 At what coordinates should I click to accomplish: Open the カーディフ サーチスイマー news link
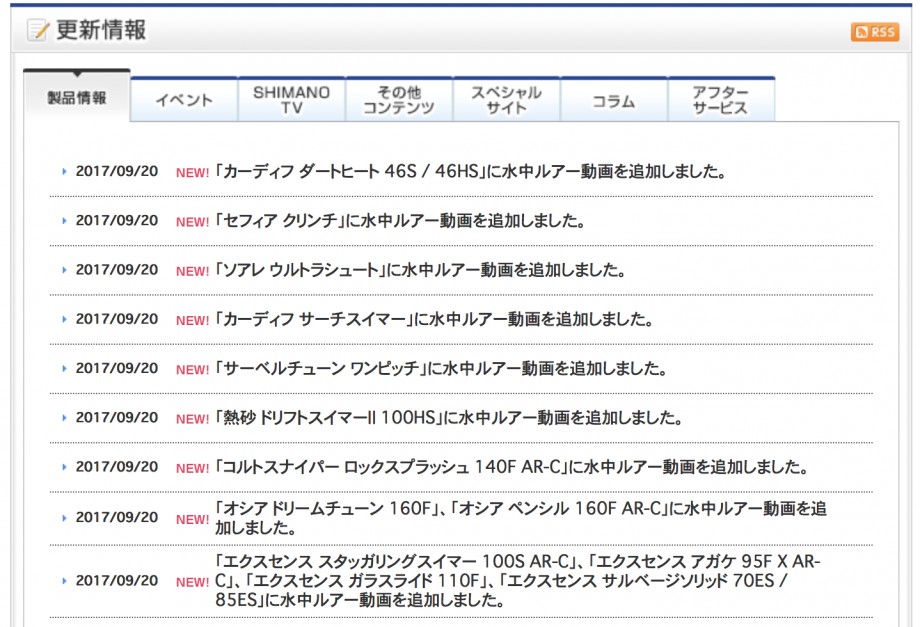(x=434, y=319)
